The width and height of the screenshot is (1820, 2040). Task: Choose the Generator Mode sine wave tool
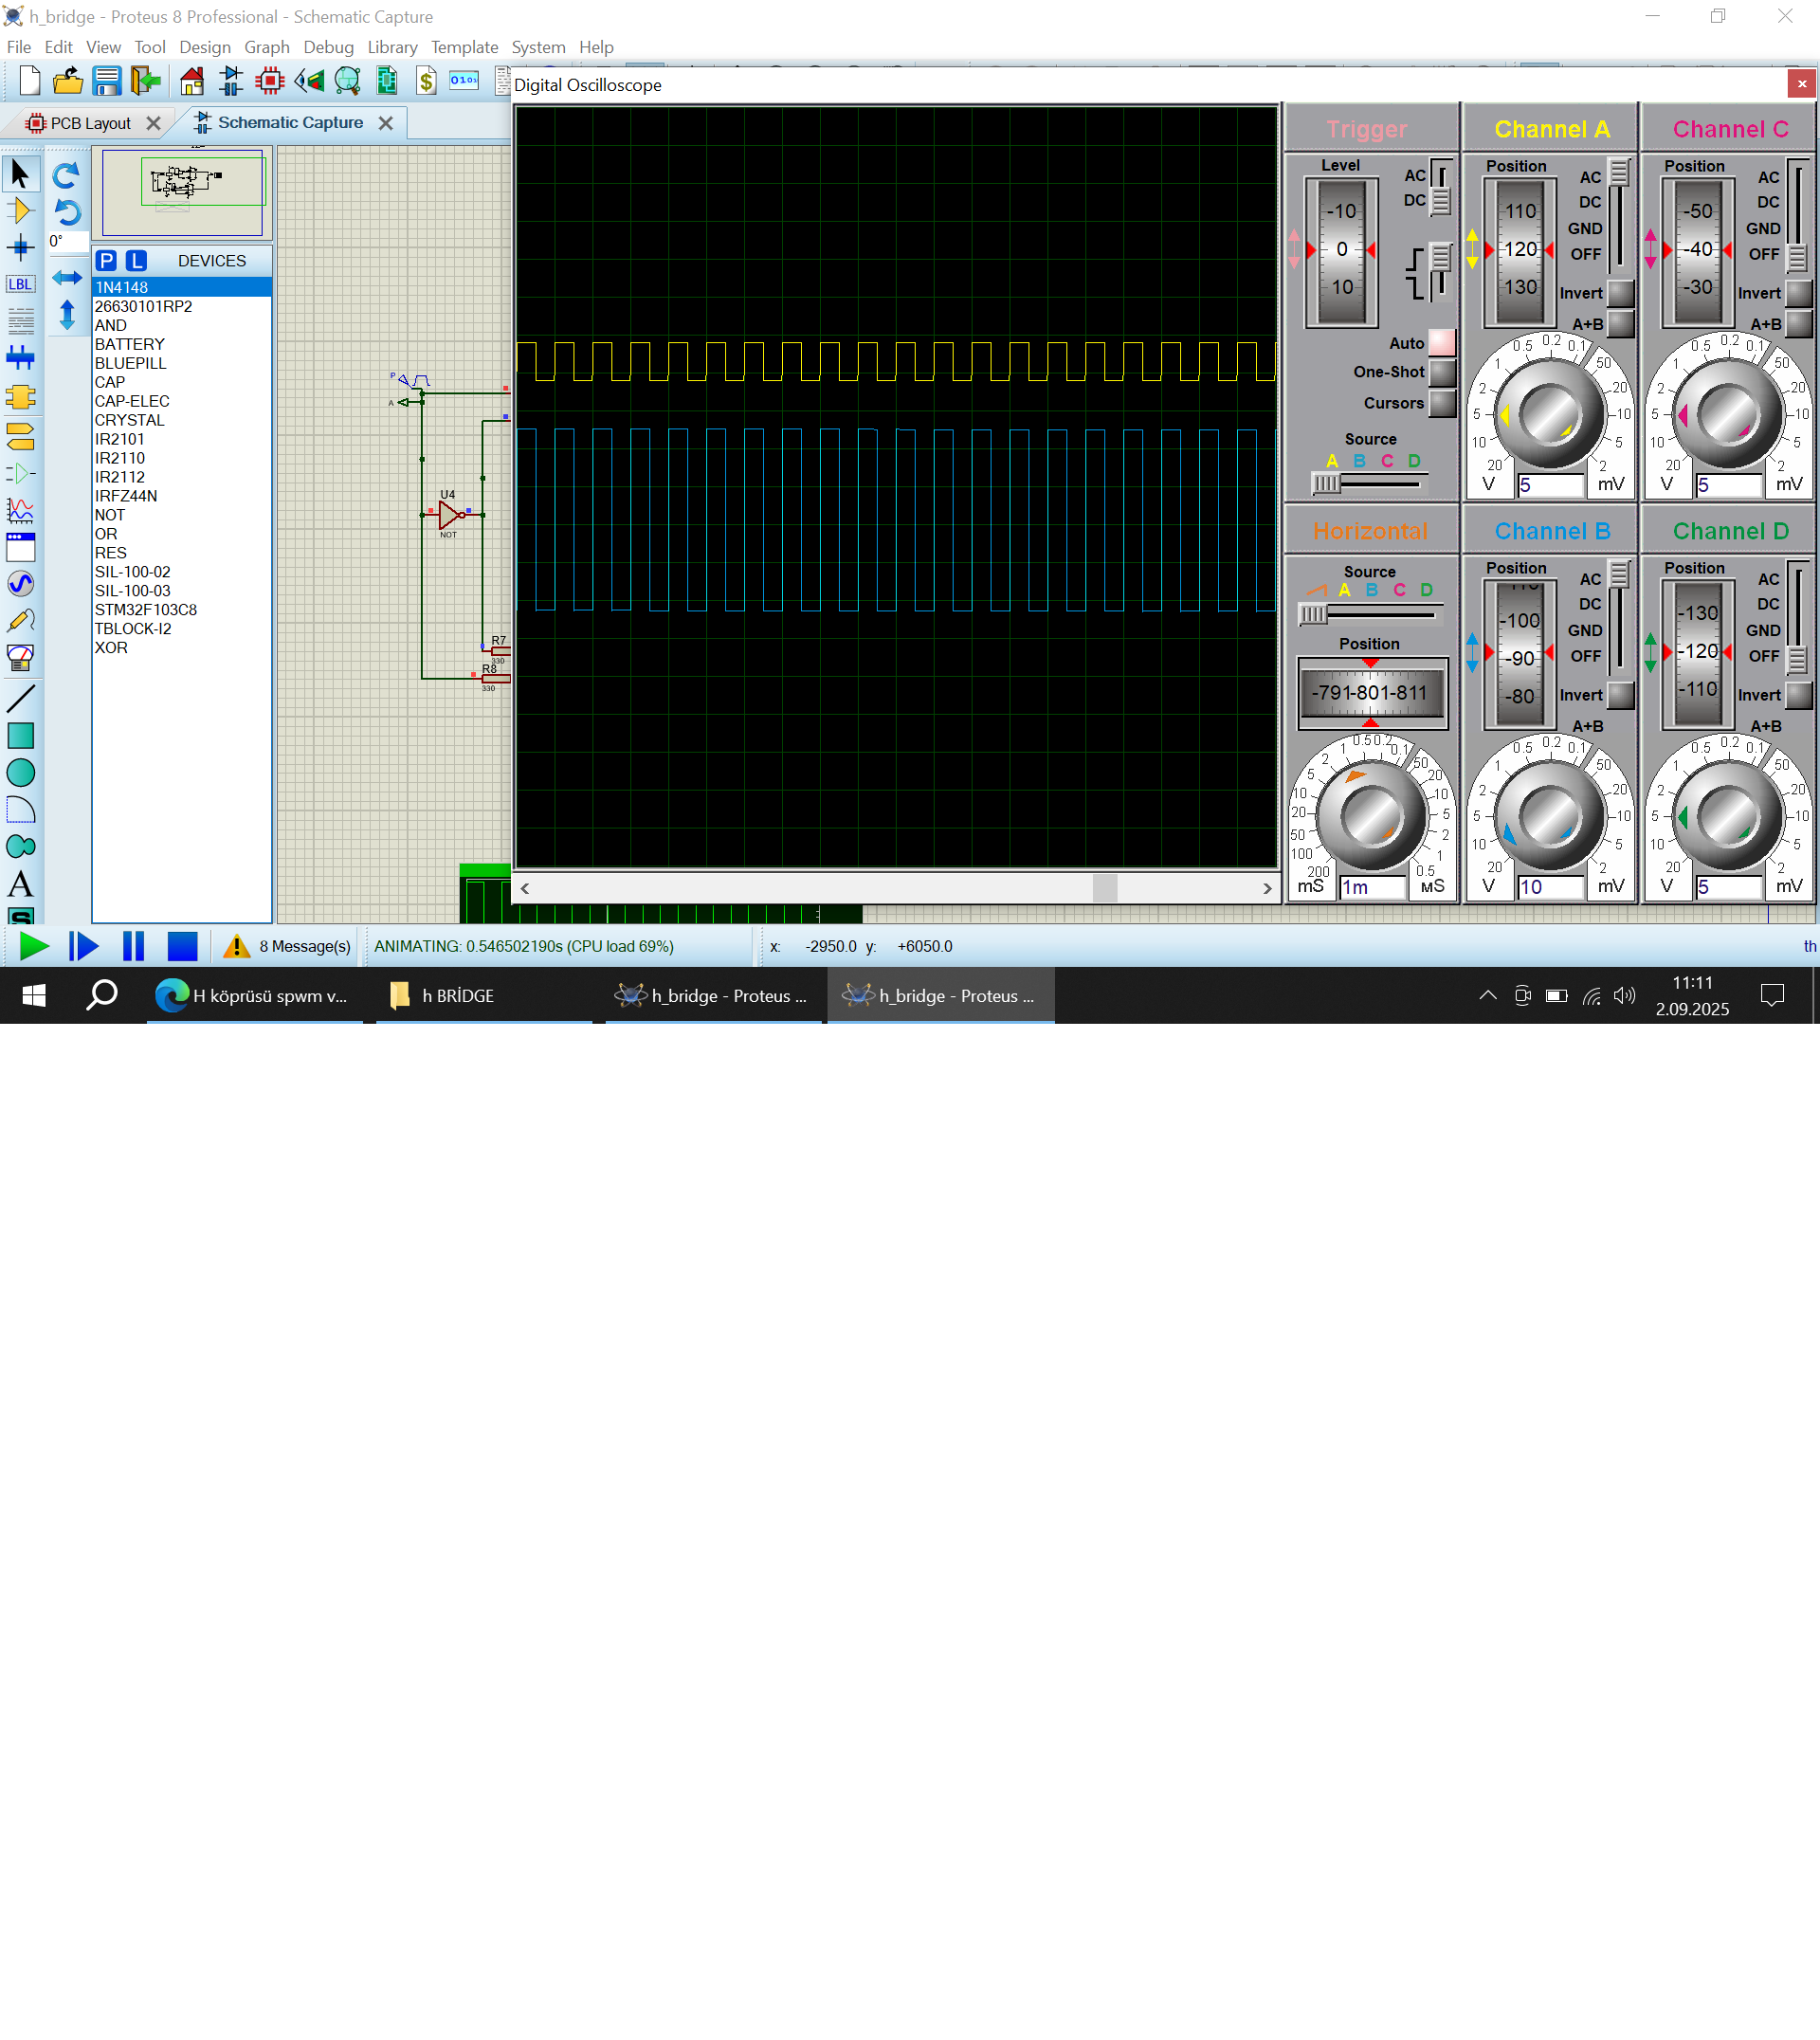click(20, 584)
